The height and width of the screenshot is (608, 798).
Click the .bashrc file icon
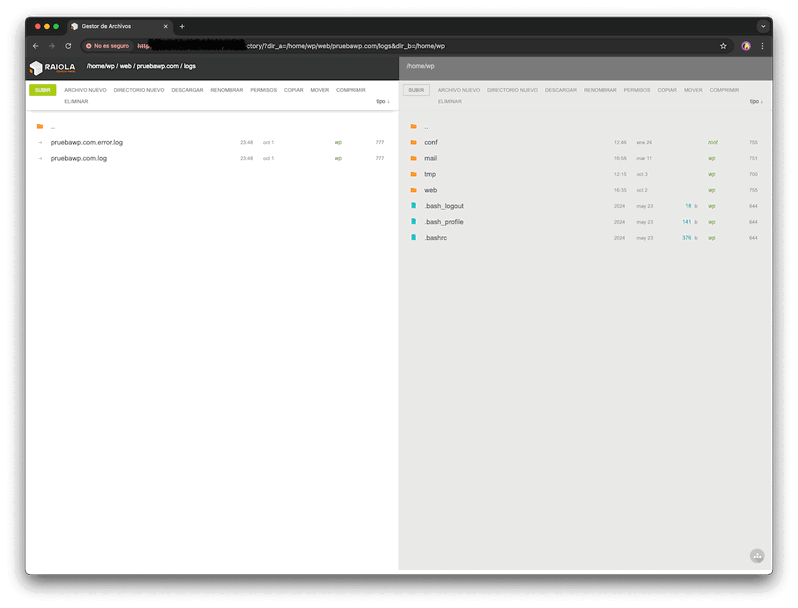[413, 238]
